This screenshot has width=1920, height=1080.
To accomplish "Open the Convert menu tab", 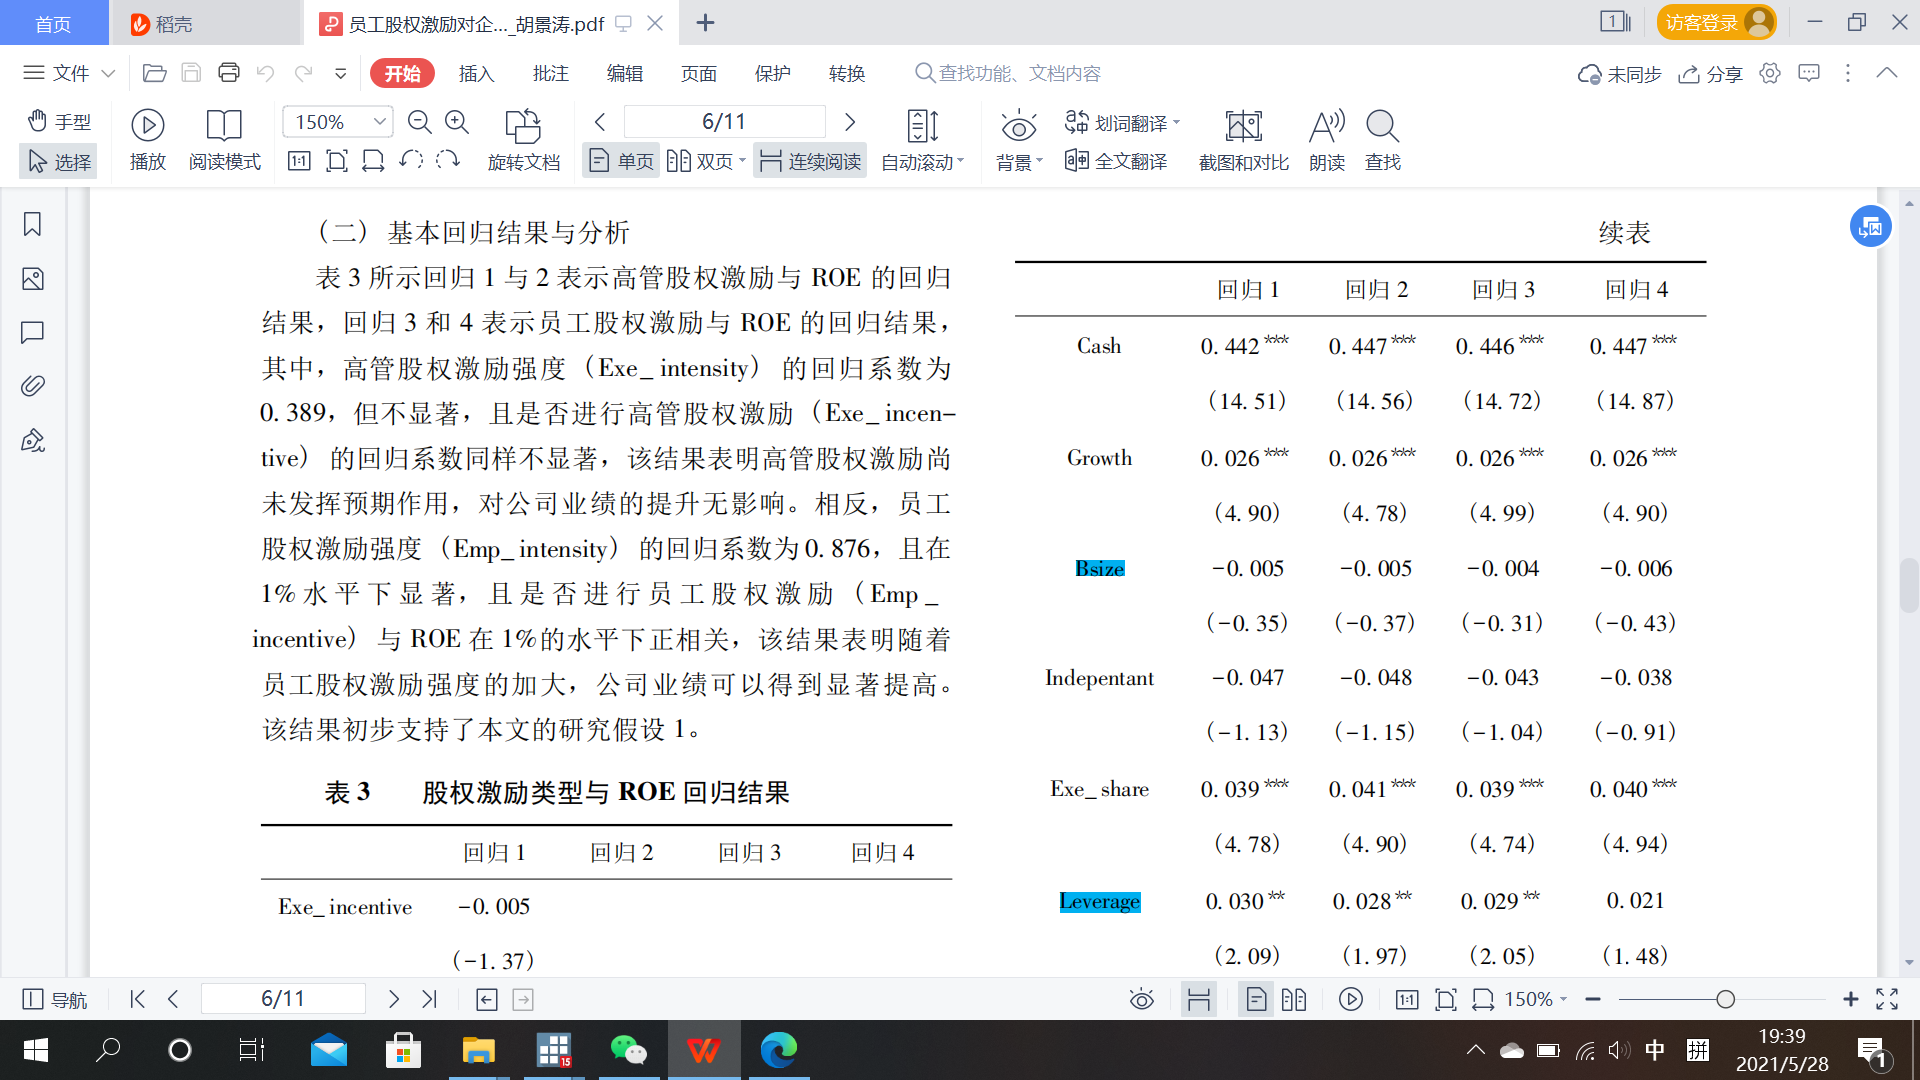I will click(x=846, y=73).
